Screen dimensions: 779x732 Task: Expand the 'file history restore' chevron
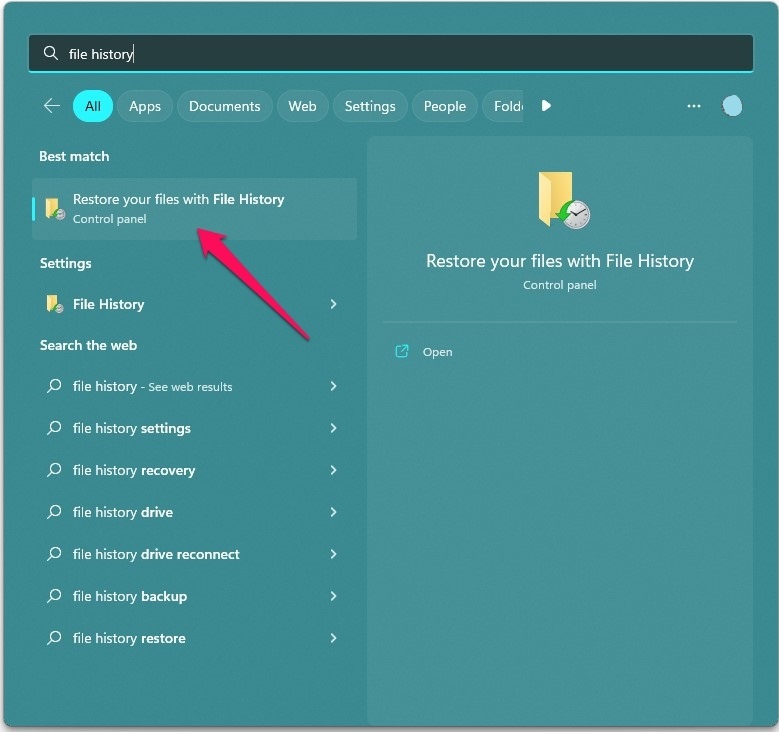coord(333,638)
